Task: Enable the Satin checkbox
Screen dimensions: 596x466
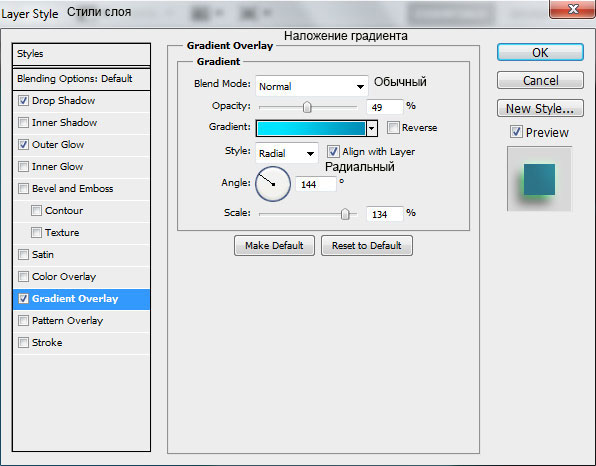Action: pos(23,255)
